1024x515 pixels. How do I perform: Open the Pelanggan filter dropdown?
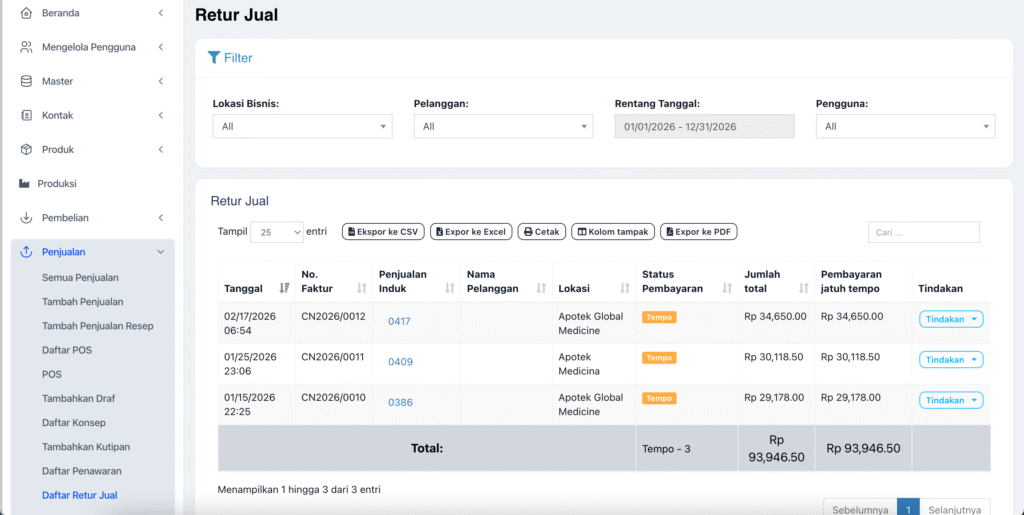(x=503, y=126)
